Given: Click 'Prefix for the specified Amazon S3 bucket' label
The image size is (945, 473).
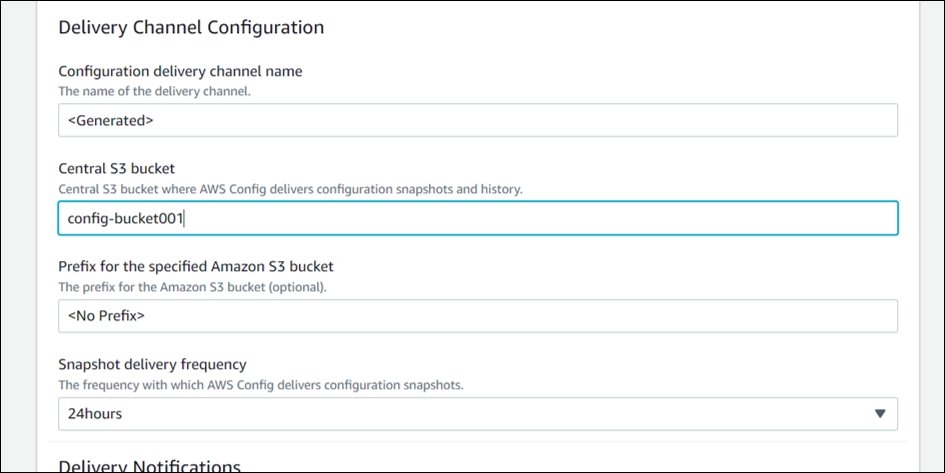Looking at the screenshot, I should (196, 267).
